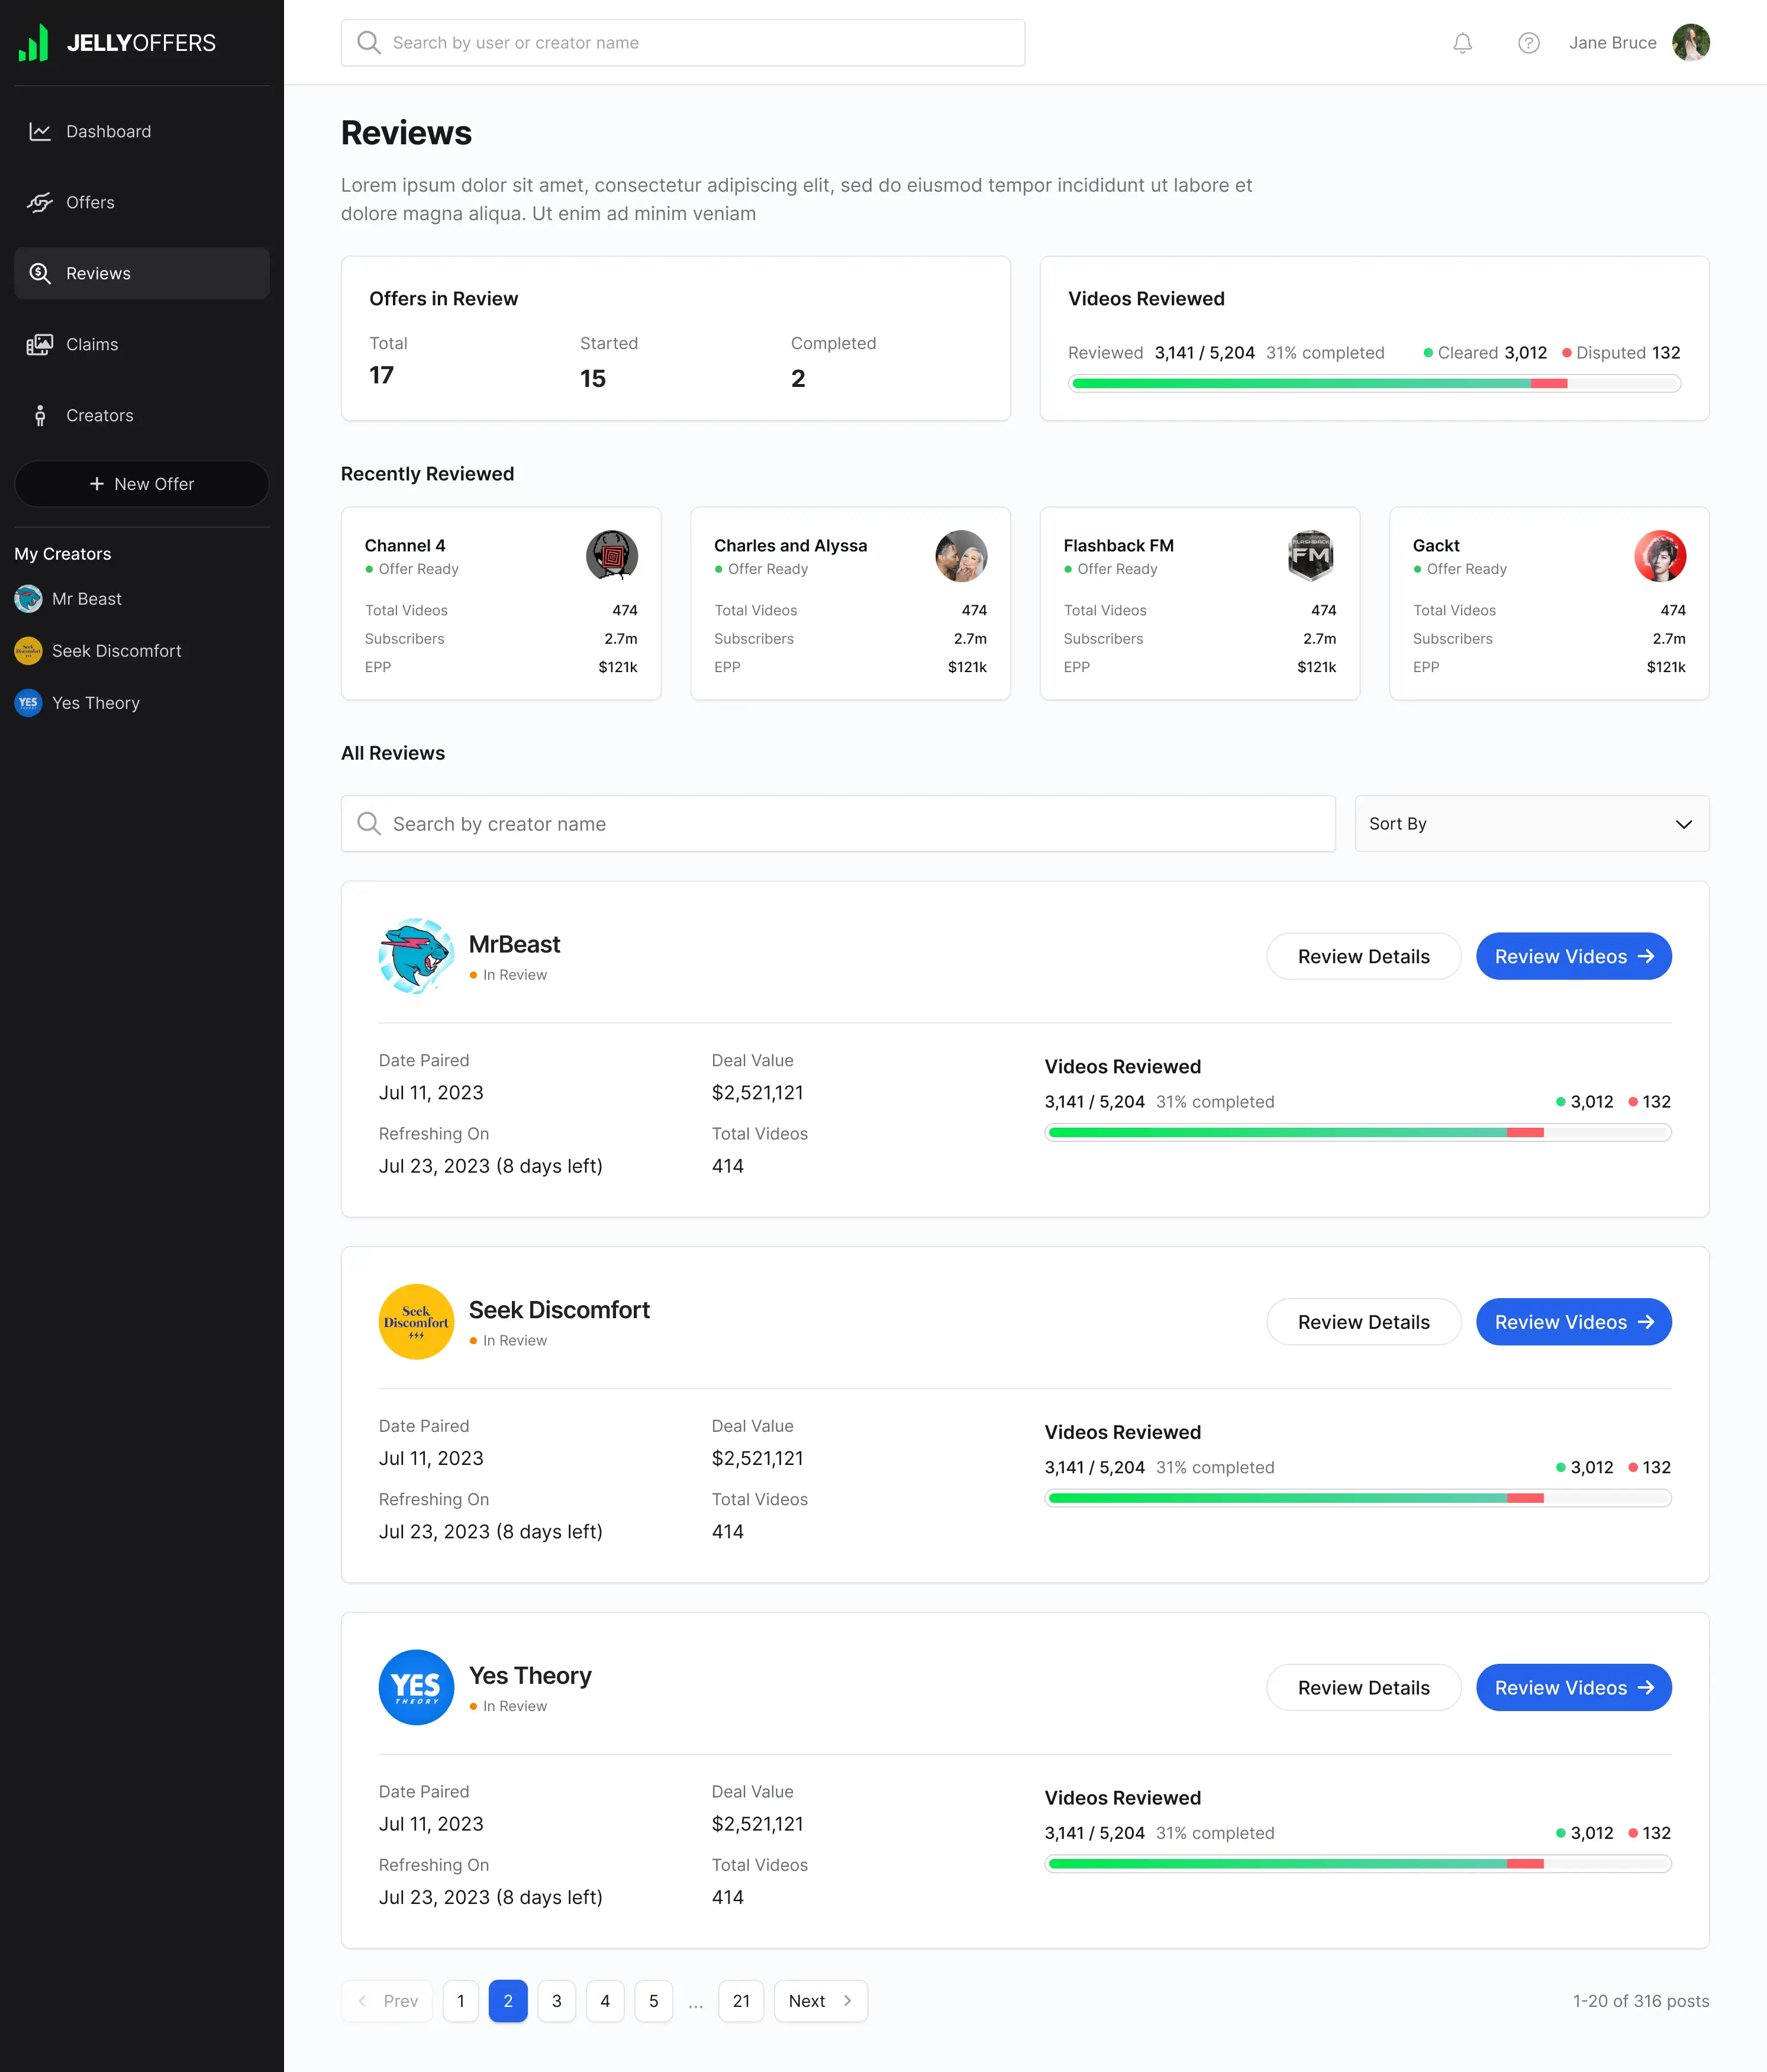This screenshot has height=2072, width=1767.
Task: Select page 2 in pagination
Action: [x=508, y=2001]
